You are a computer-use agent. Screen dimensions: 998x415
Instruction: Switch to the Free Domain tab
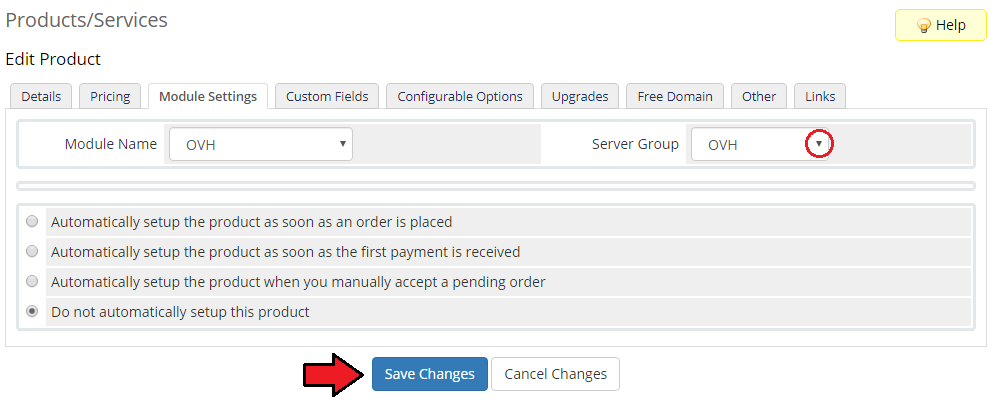[675, 96]
